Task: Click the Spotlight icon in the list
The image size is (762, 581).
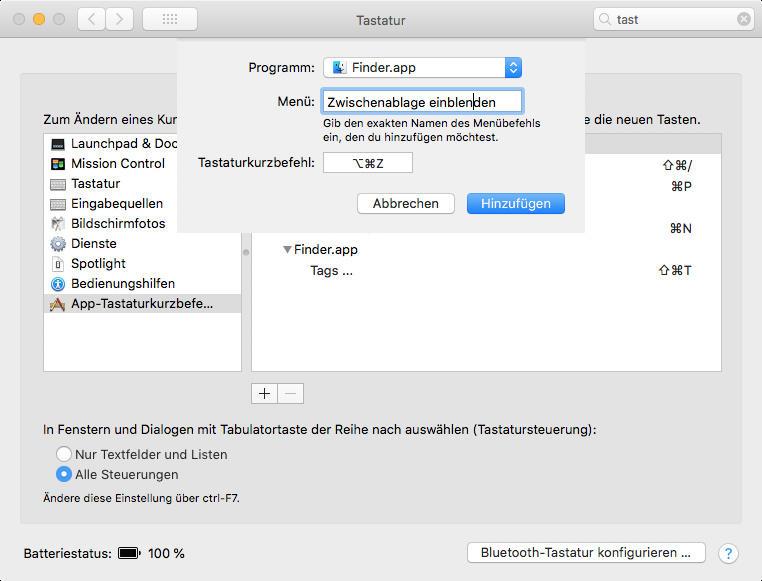Action: tap(58, 264)
